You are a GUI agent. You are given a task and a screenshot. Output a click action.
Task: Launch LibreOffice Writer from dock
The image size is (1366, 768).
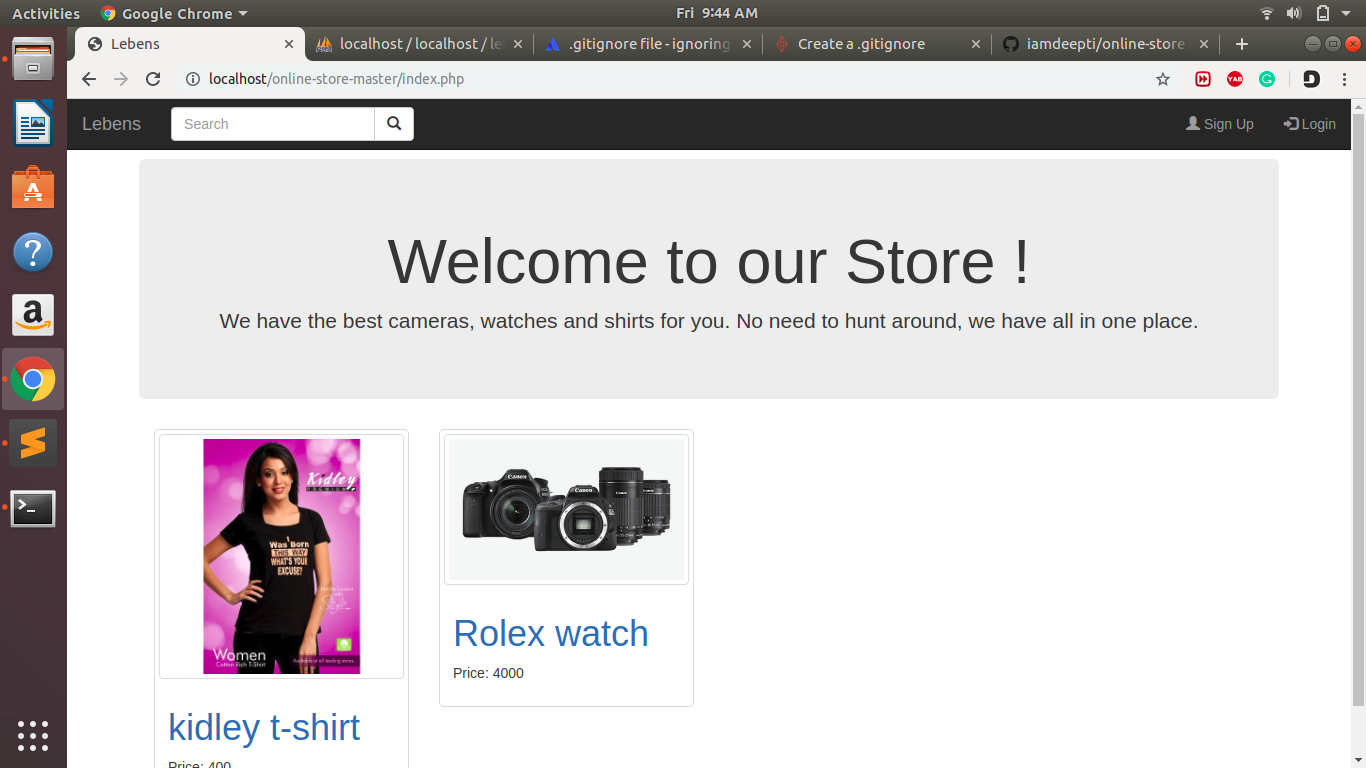pyautogui.click(x=33, y=124)
